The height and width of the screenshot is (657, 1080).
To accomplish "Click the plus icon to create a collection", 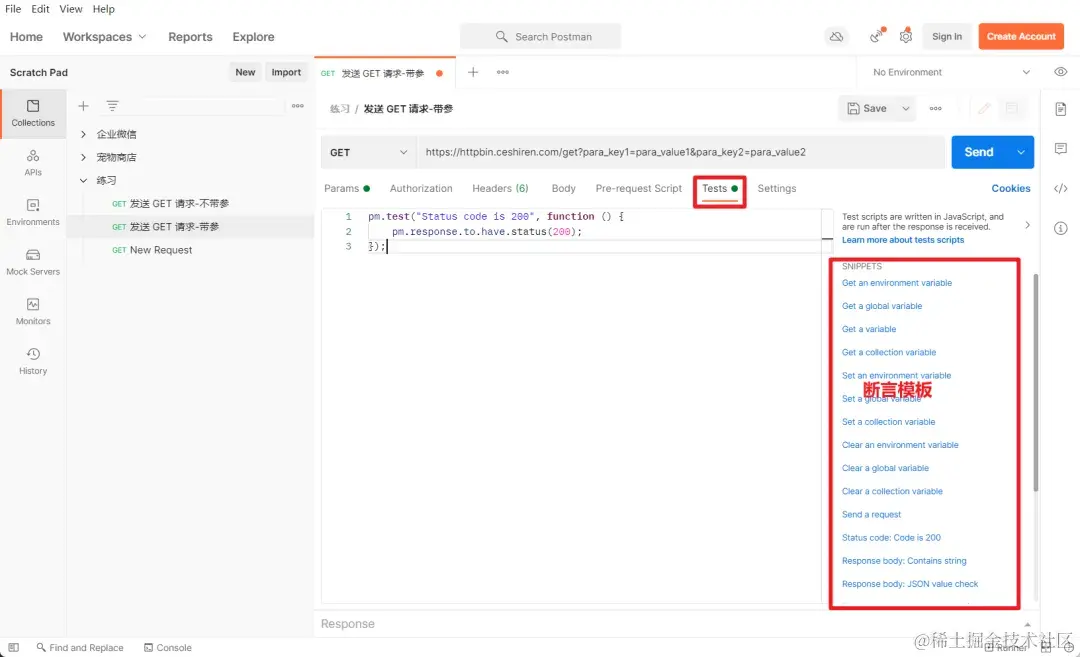I will tap(83, 105).
